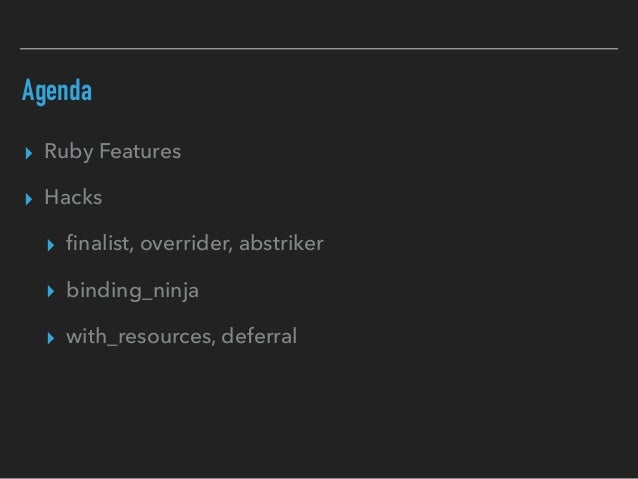Click the word overrider

185,243
